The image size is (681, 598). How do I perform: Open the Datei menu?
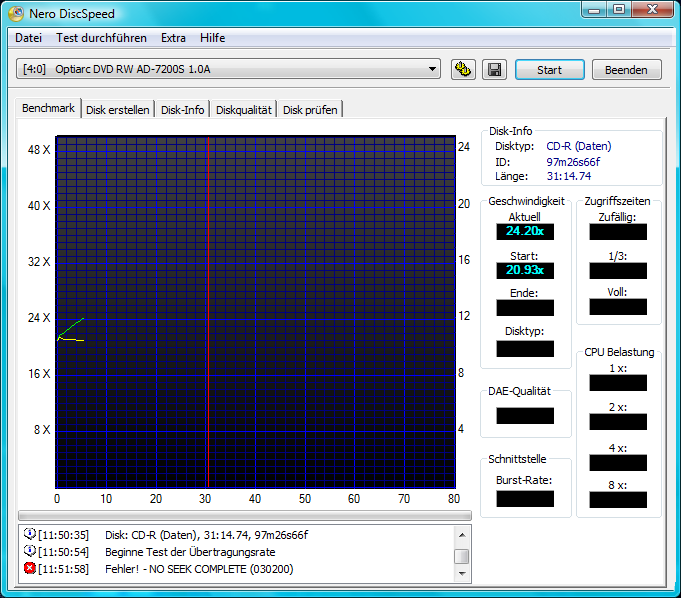pyautogui.click(x=28, y=38)
